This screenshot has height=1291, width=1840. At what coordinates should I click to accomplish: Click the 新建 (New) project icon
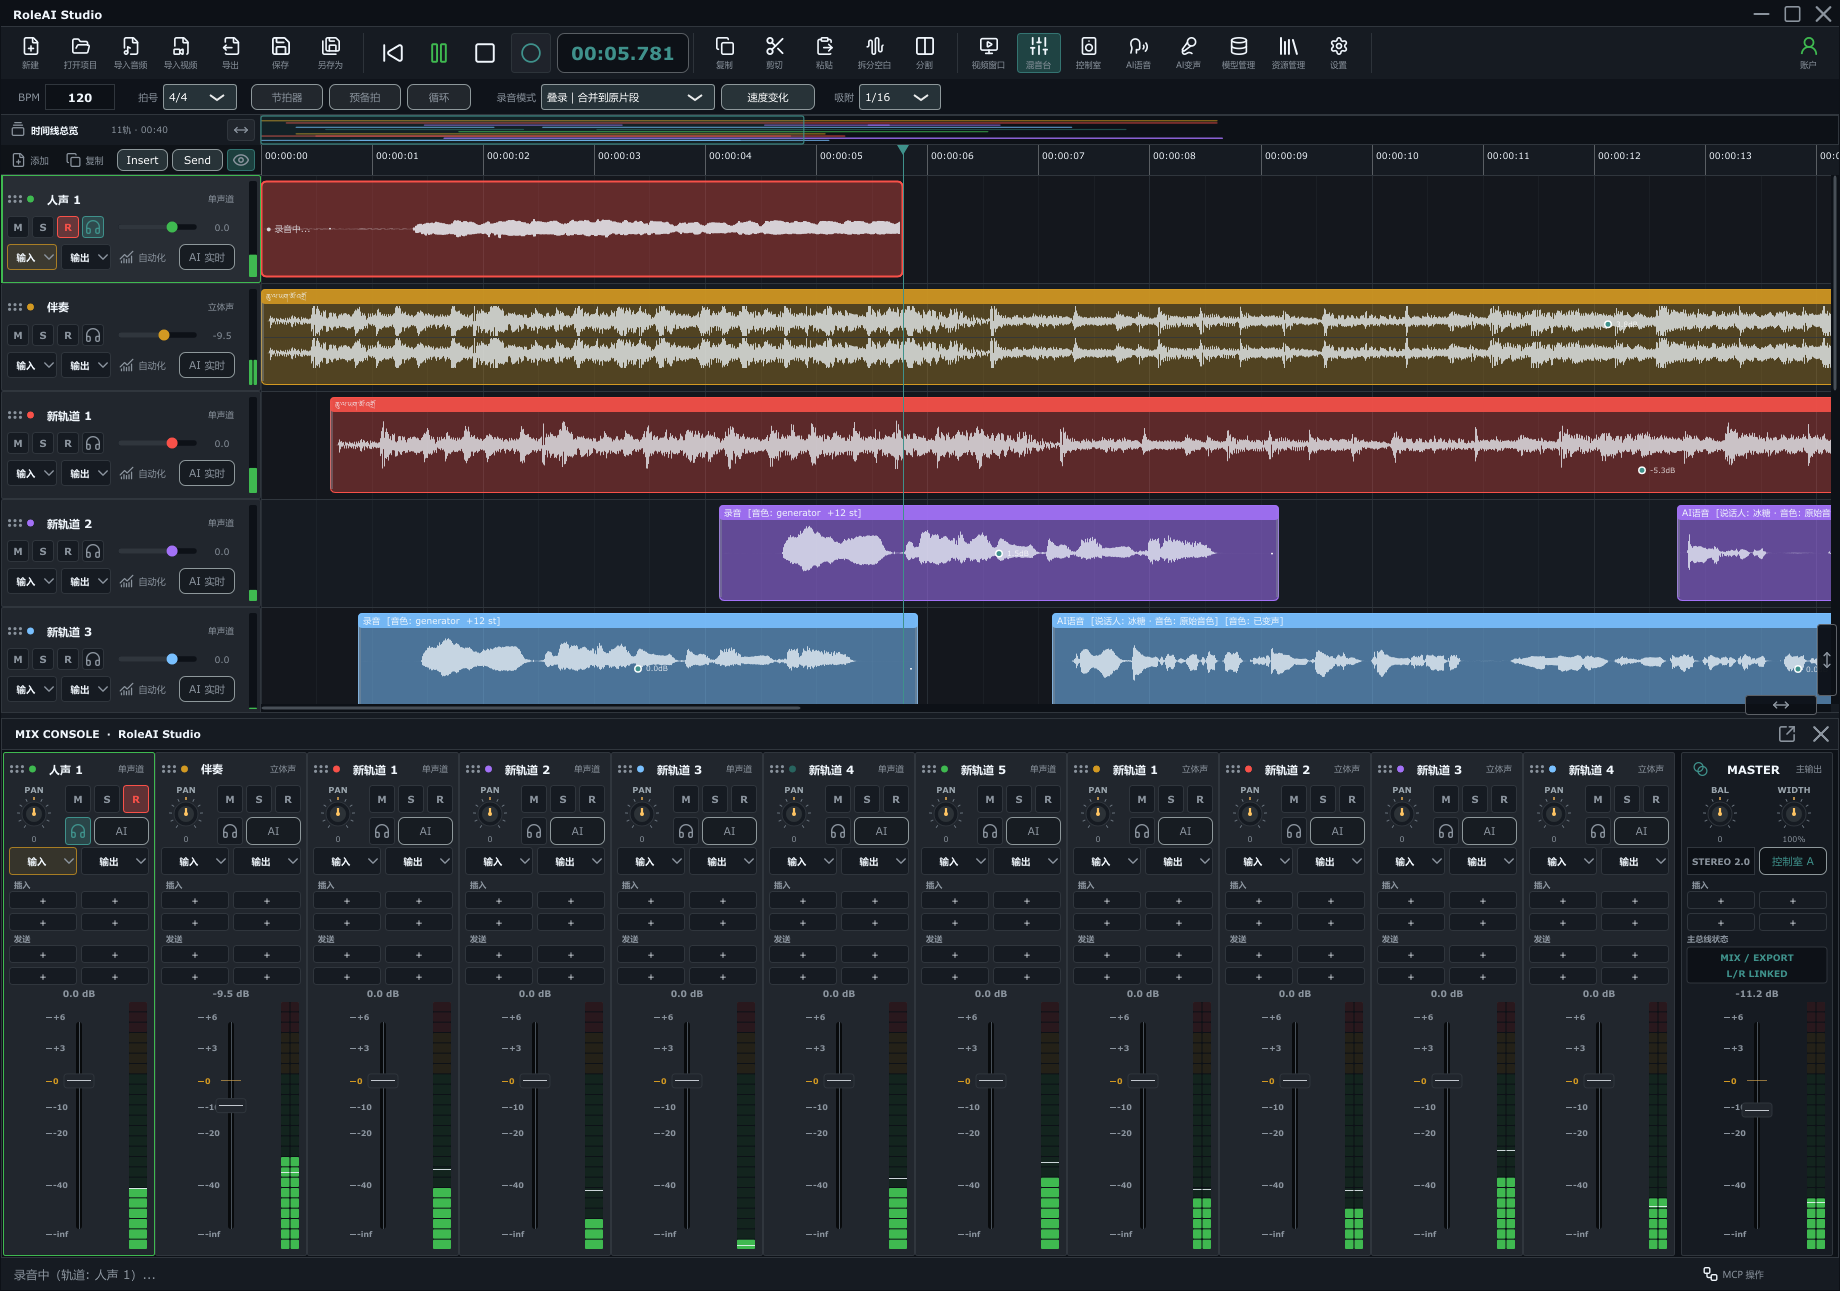[31, 52]
